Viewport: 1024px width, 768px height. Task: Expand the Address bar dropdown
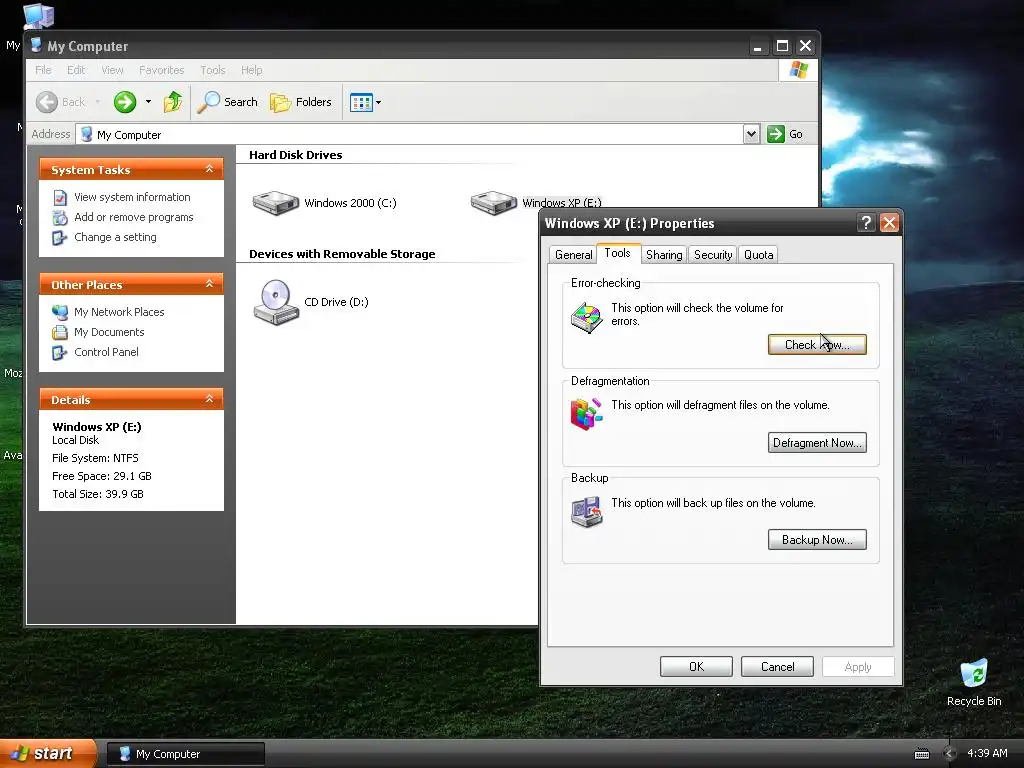751,134
